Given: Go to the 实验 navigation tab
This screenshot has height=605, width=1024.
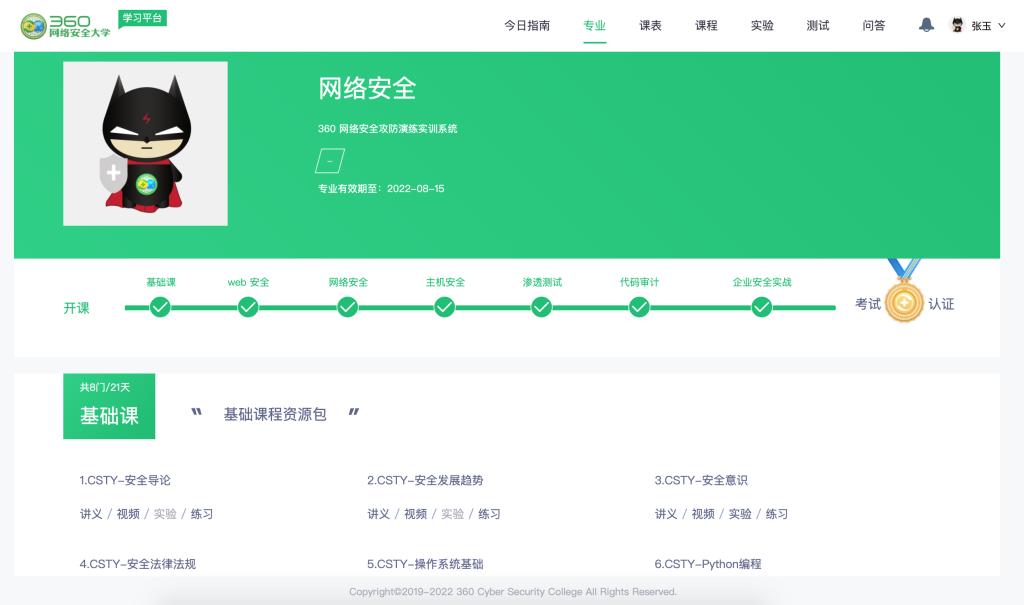Looking at the screenshot, I should click(762, 26).
